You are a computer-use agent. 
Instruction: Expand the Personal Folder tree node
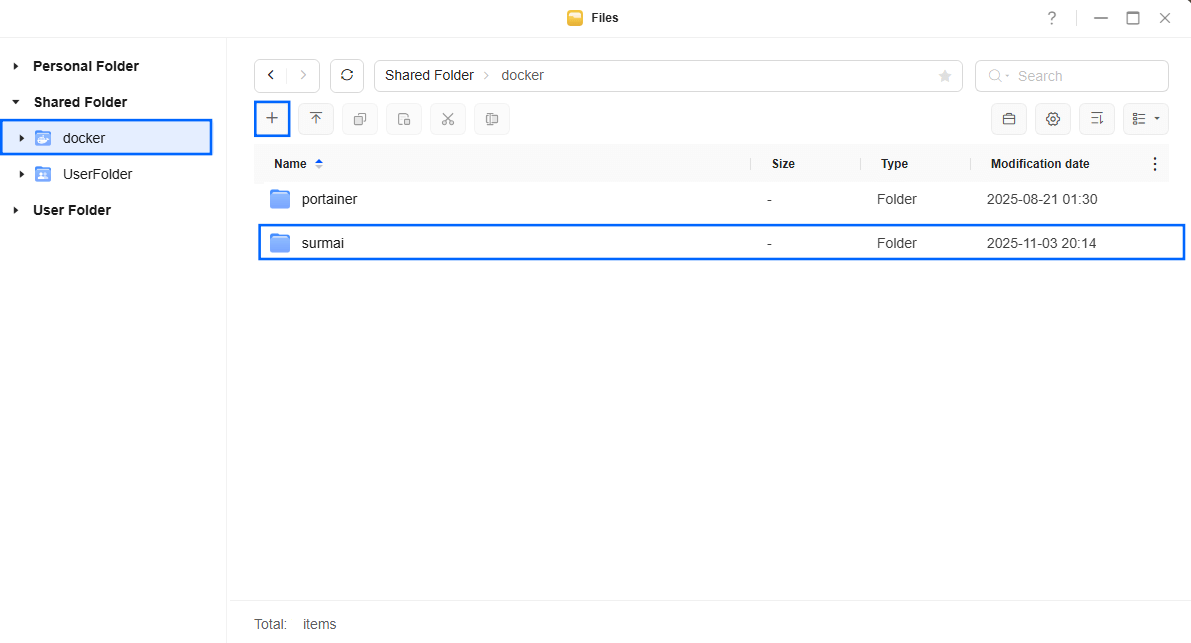tap(16, 66)
